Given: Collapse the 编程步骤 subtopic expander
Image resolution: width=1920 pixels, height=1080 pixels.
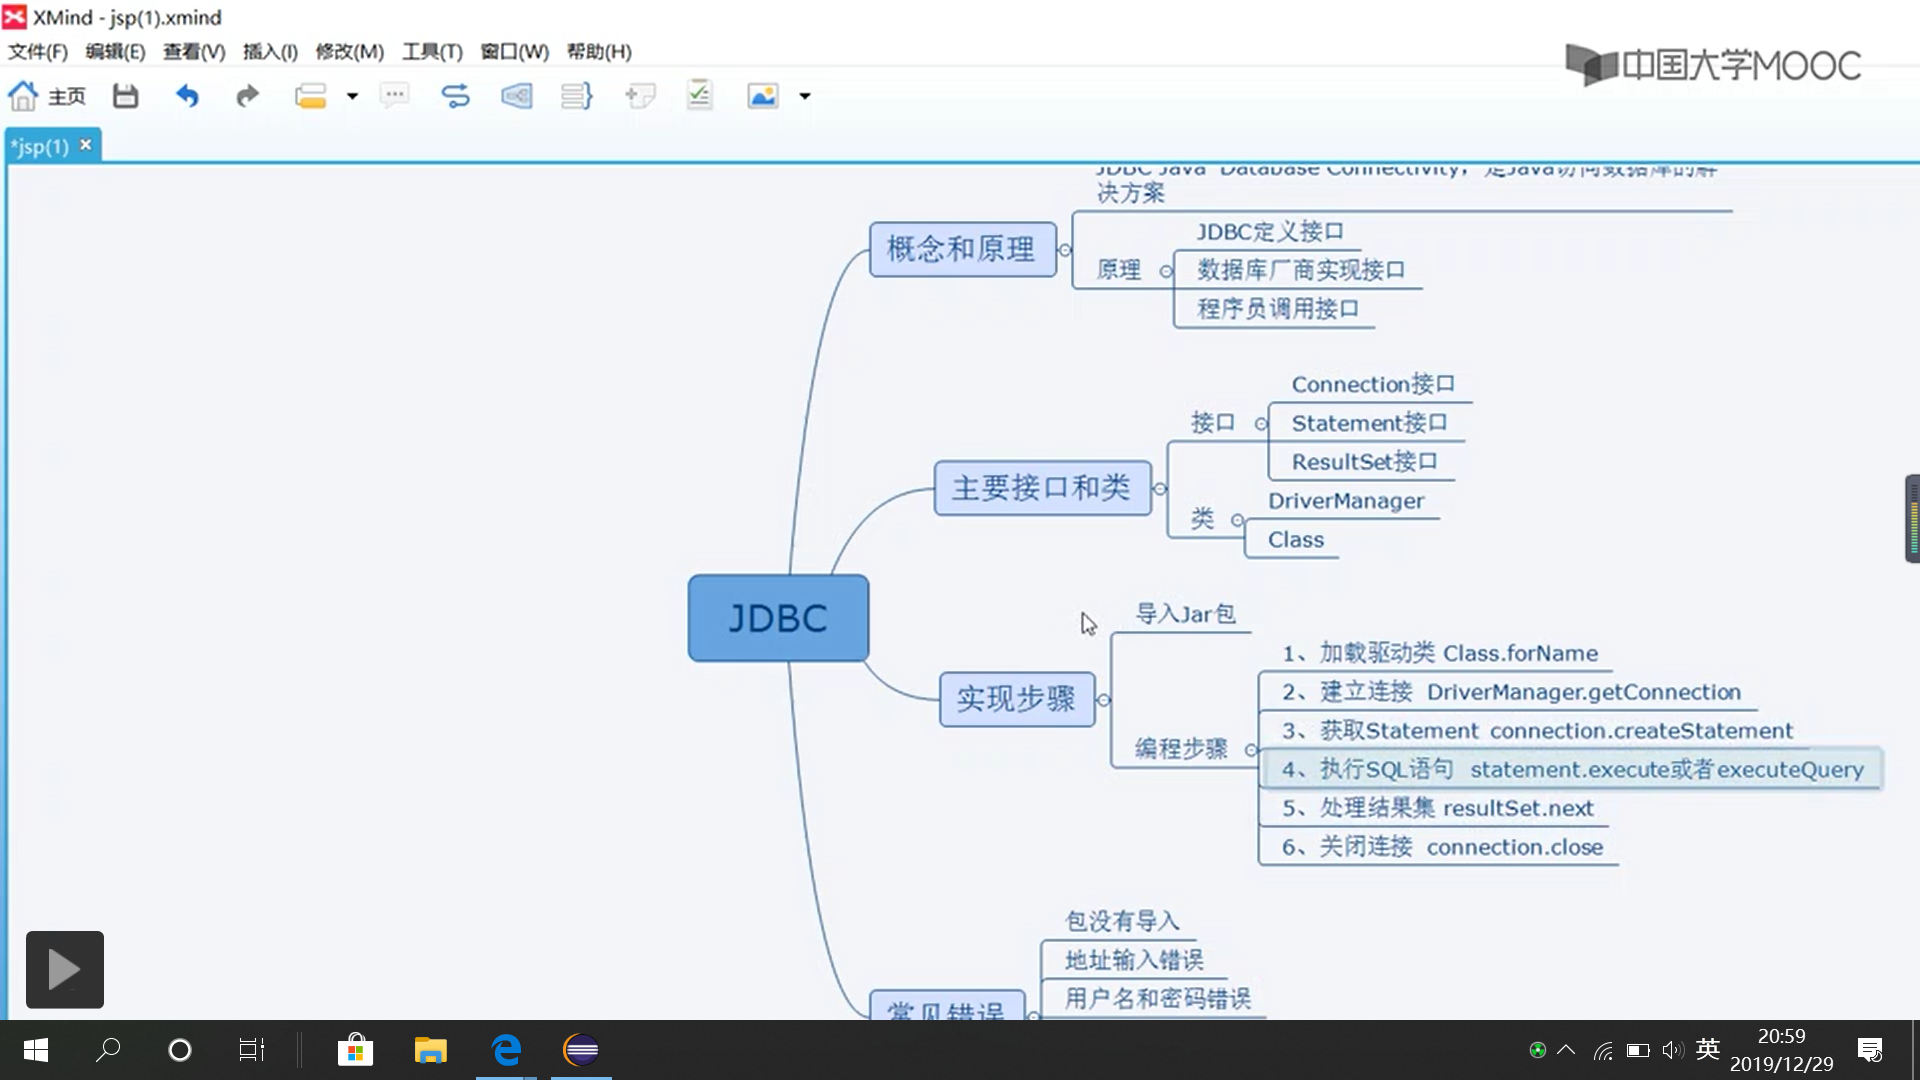Looking at the screenshot, I should click(1250, 750).
